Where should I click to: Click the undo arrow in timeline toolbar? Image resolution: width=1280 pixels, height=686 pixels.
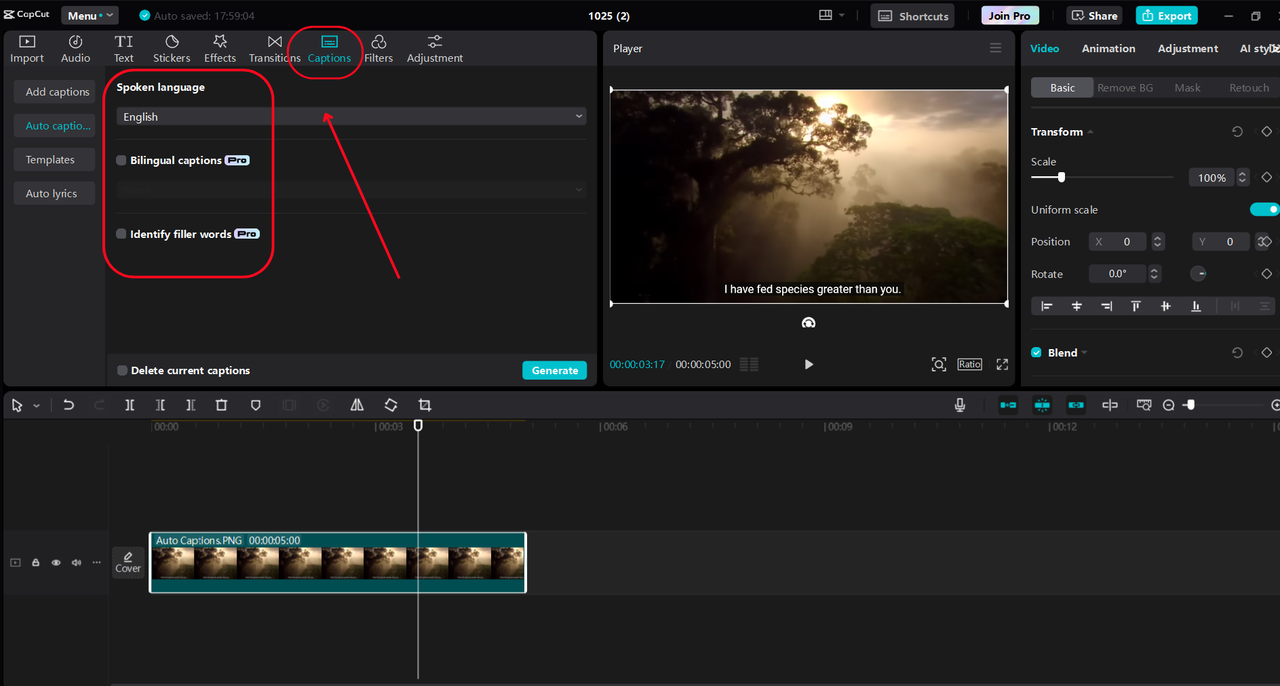[x=68, y=405]
